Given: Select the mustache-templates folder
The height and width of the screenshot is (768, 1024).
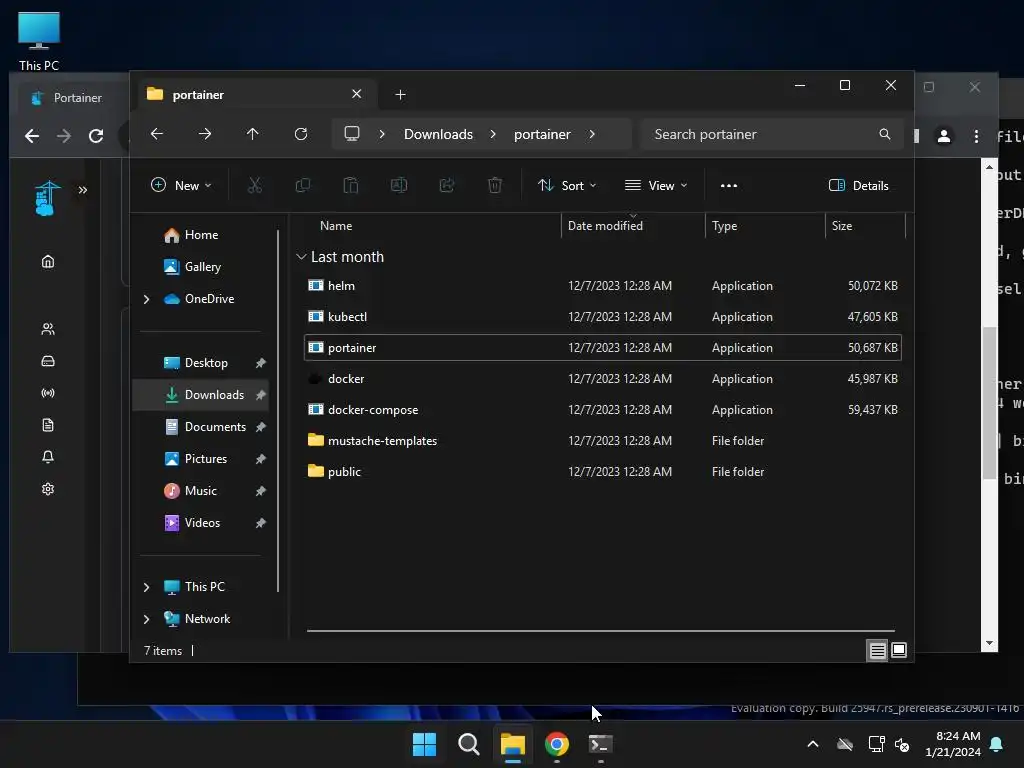Looking at the screenshot, I should pyautogui.click(x=602, y=441).
